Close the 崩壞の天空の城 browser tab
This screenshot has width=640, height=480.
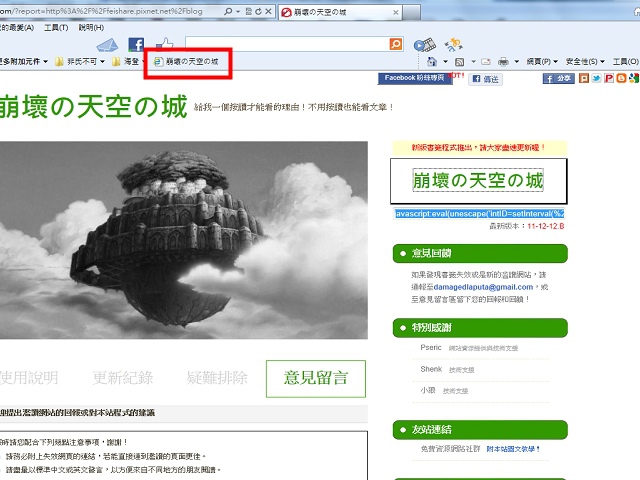[x=396, y=12]
